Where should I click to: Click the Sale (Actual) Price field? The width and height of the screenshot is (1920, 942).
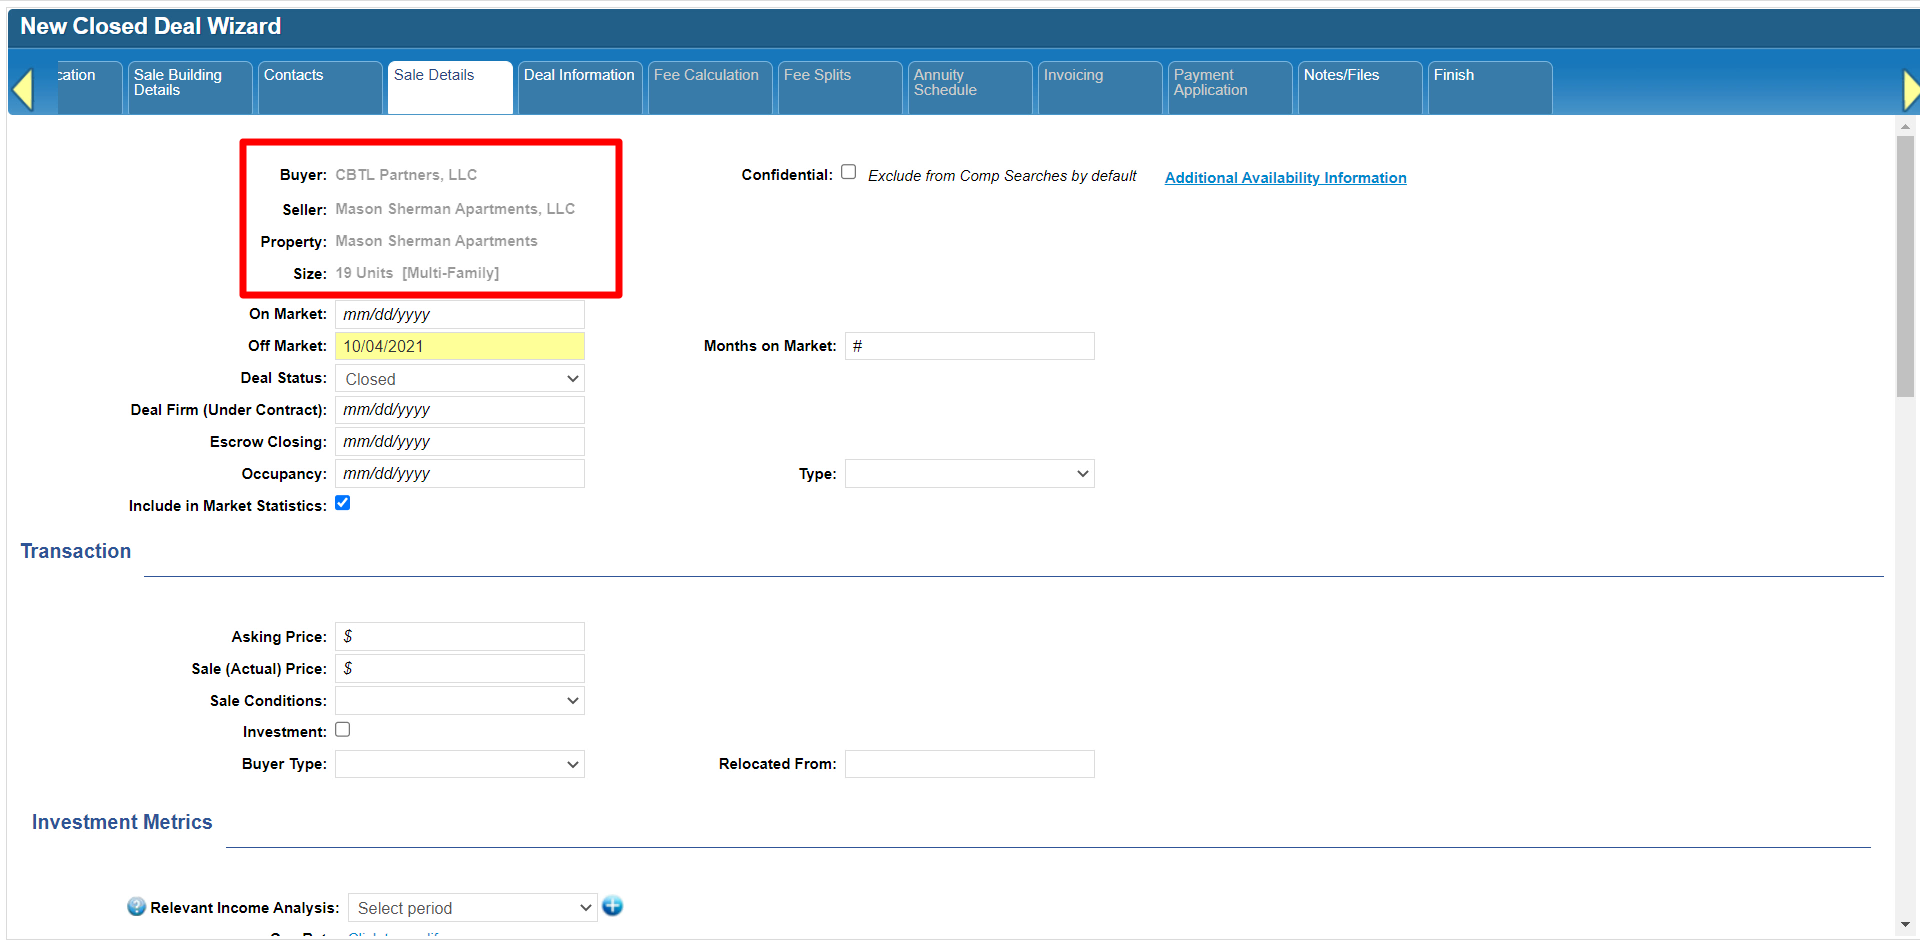tap(460, 669)
